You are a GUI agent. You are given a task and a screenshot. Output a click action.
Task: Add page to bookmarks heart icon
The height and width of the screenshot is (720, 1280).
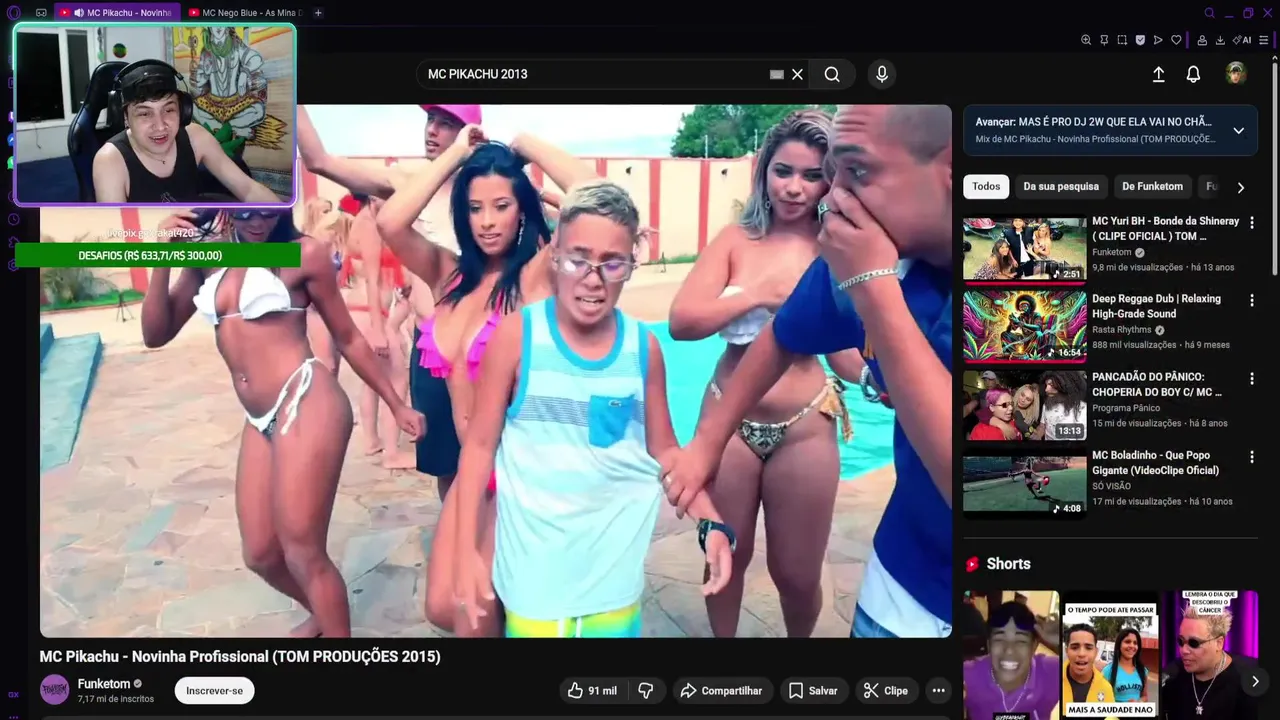[1176, 40]
